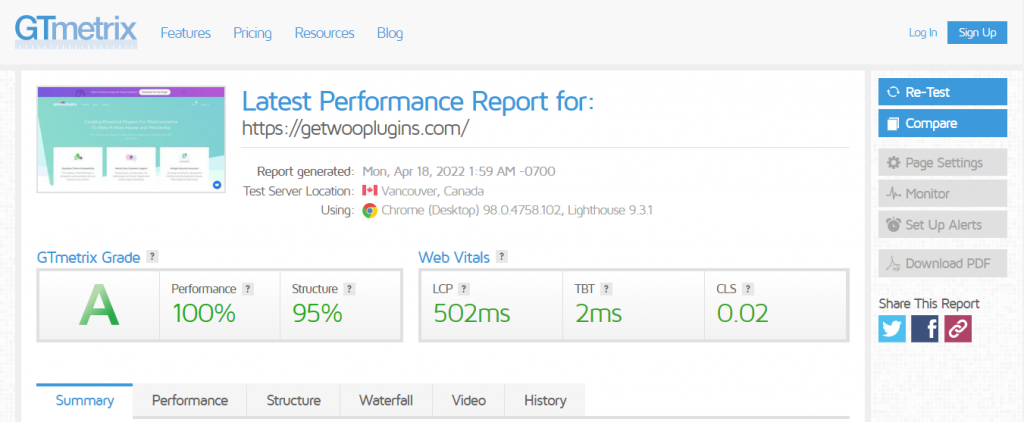Click the Sign Up button
The width and height of the screenshot is (1024, 422).
tap(977, 33)
